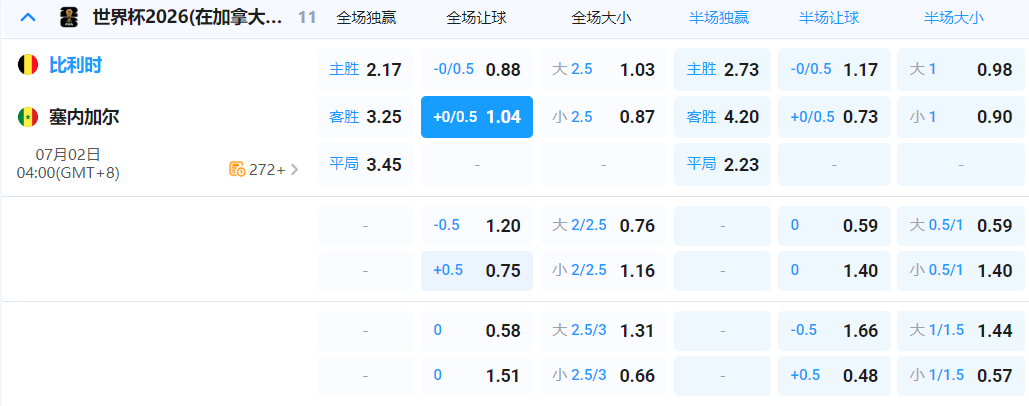1029x406 pixels.
Task: Select half-time handicap -0.5 at 1.66
Action: pyautogui.click(x=835, y=331)
